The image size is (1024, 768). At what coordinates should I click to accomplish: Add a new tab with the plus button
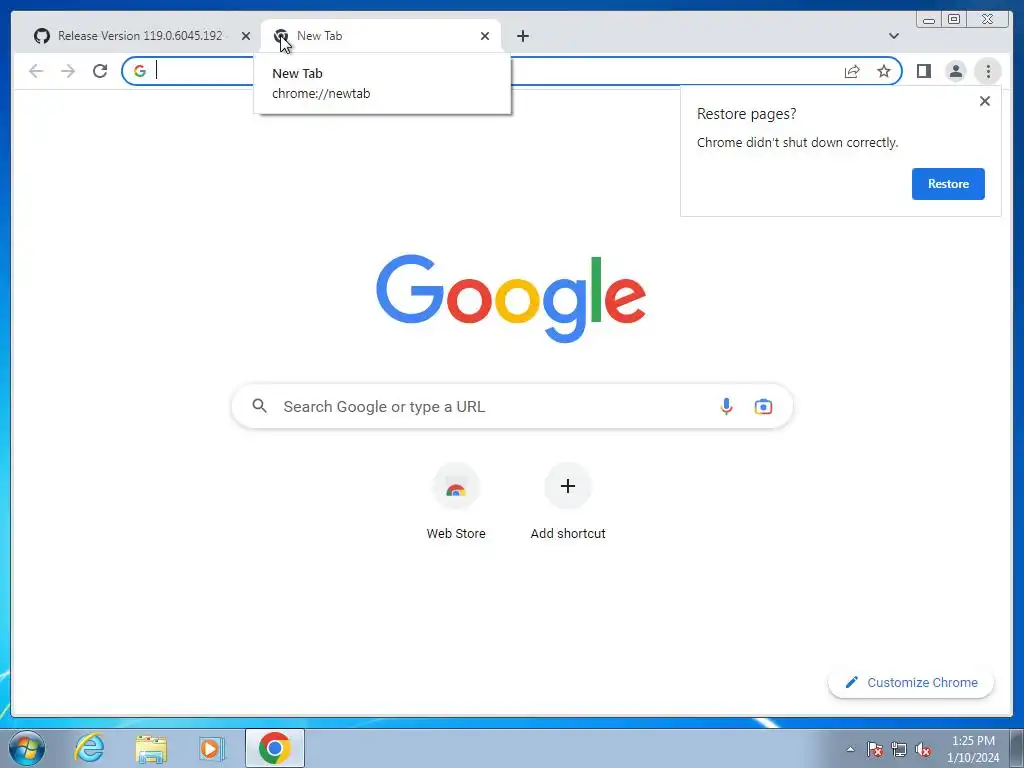click(522, 36)
